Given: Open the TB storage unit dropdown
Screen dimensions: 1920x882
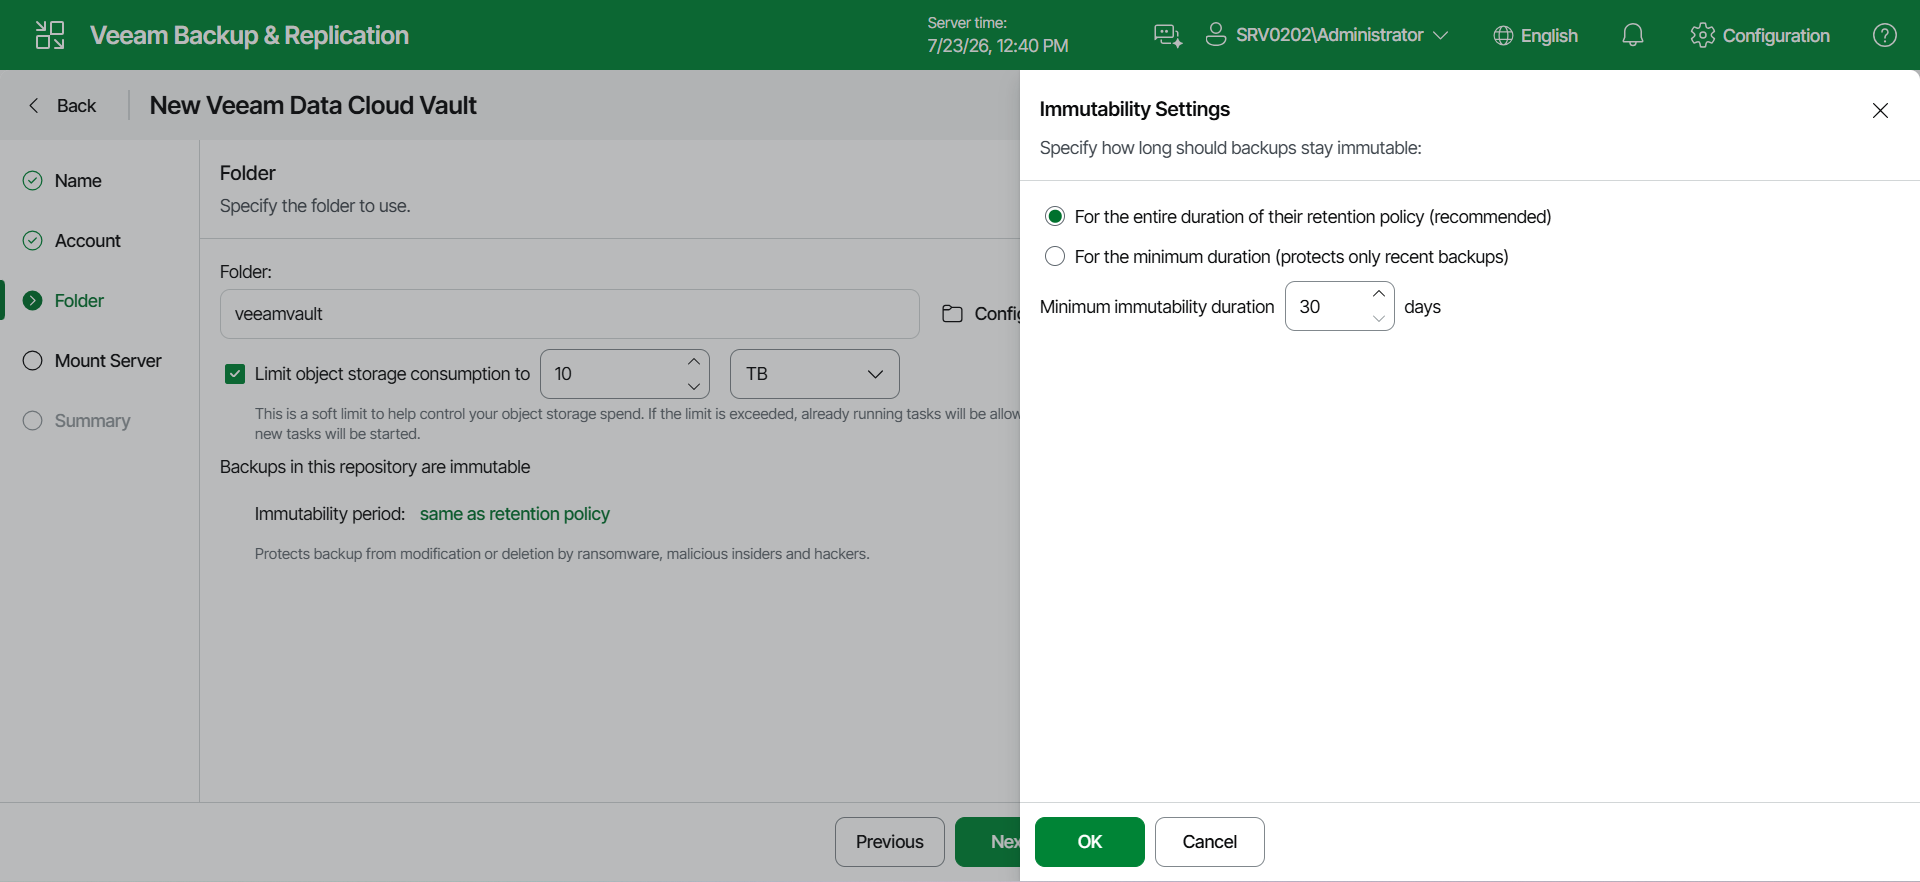Looking at the screenshot, I should click(815, 374).
